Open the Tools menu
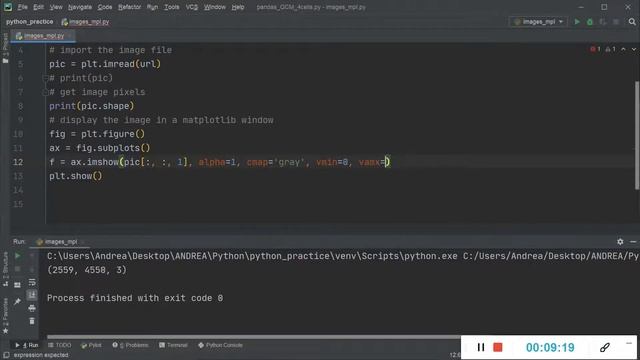The width and height of the screenshot is (640, 360). coord(171,7)
